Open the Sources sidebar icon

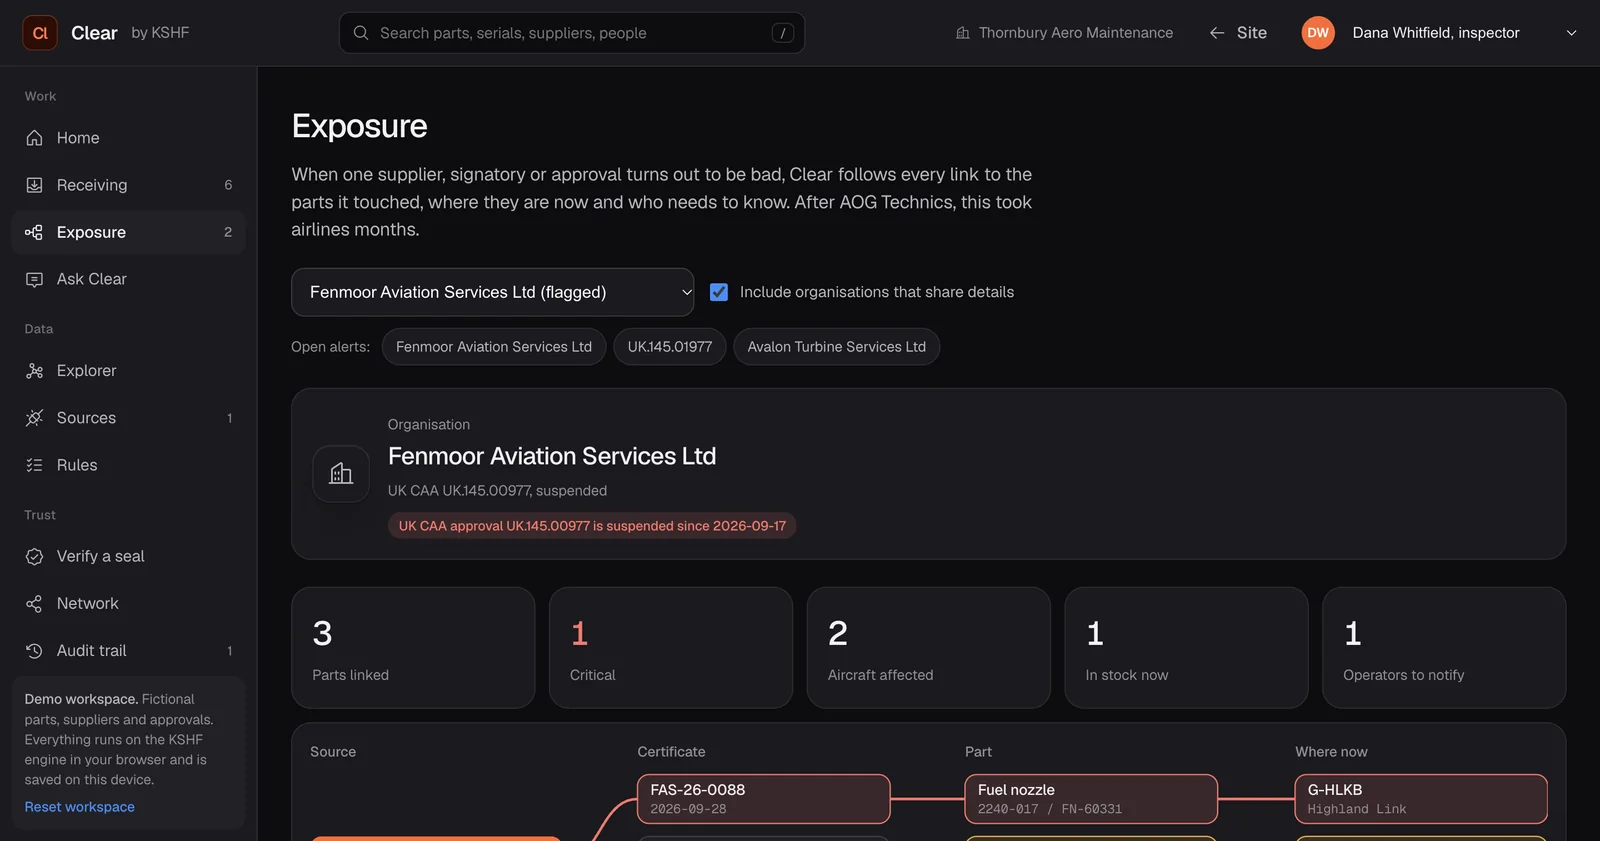pyautogui.click(x=34, y=418)
